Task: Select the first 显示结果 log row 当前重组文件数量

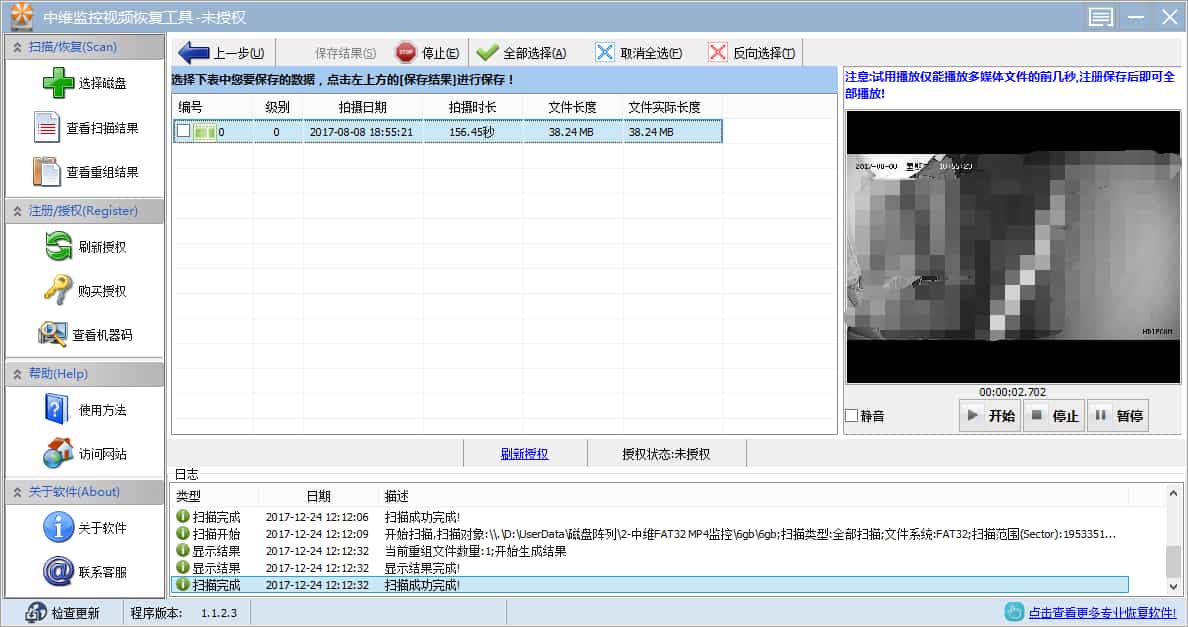Action: click(650, 551)
